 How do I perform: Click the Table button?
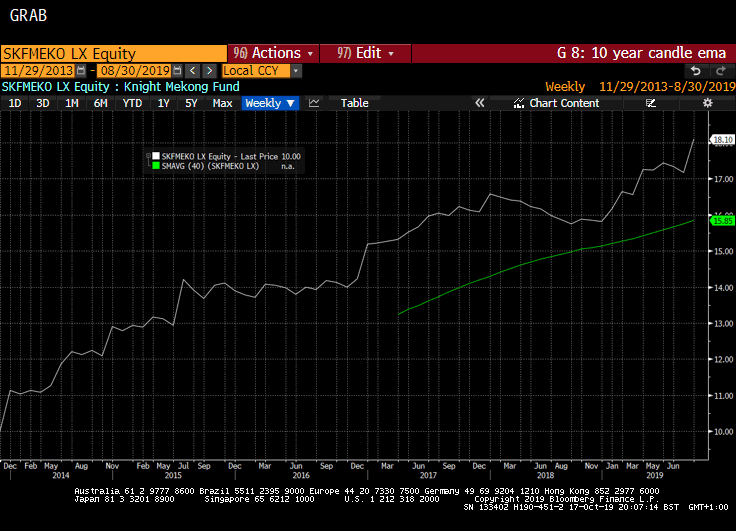tap(354, 103)
